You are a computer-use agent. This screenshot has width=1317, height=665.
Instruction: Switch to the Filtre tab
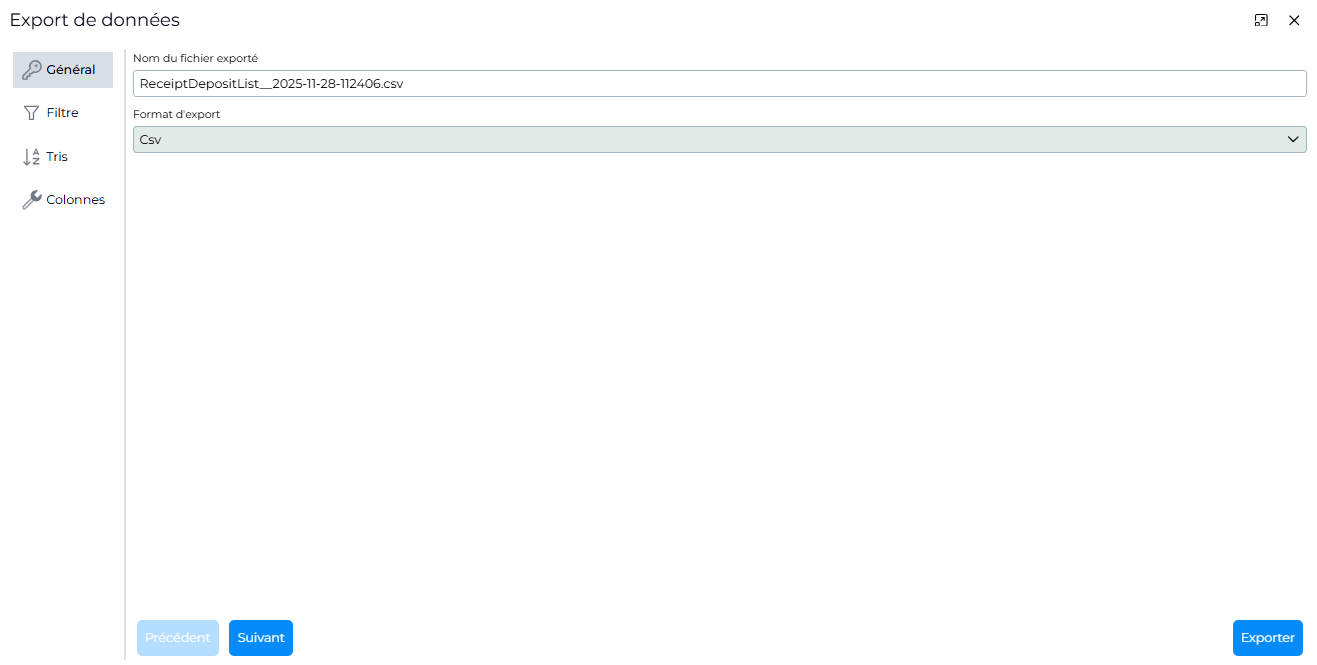click(63, 113)
